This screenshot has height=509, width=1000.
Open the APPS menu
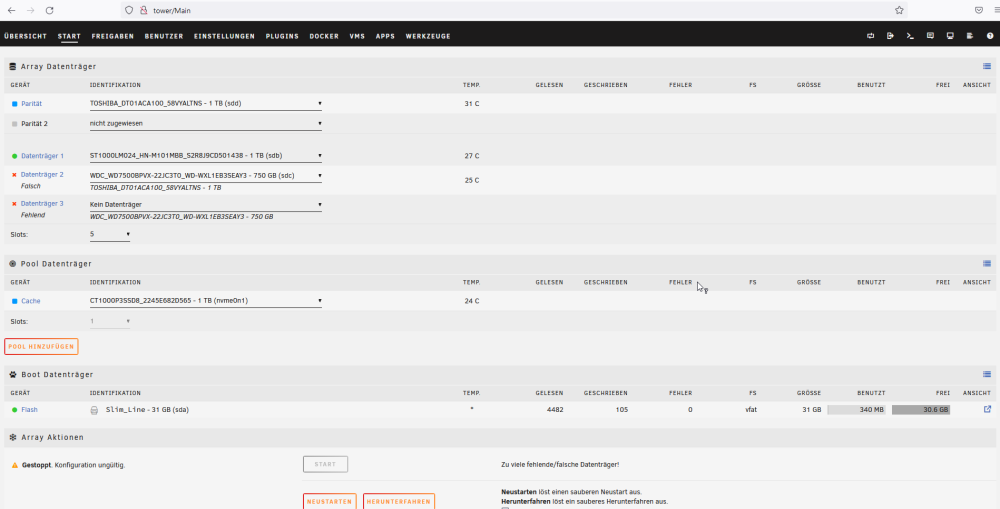tap(385, 36)
